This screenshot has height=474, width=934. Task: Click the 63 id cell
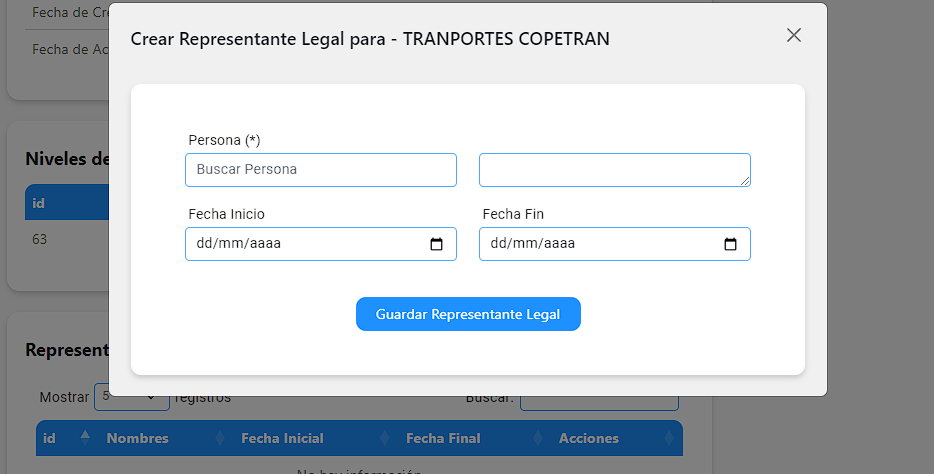pyautogui.click(x=39, y=239)
